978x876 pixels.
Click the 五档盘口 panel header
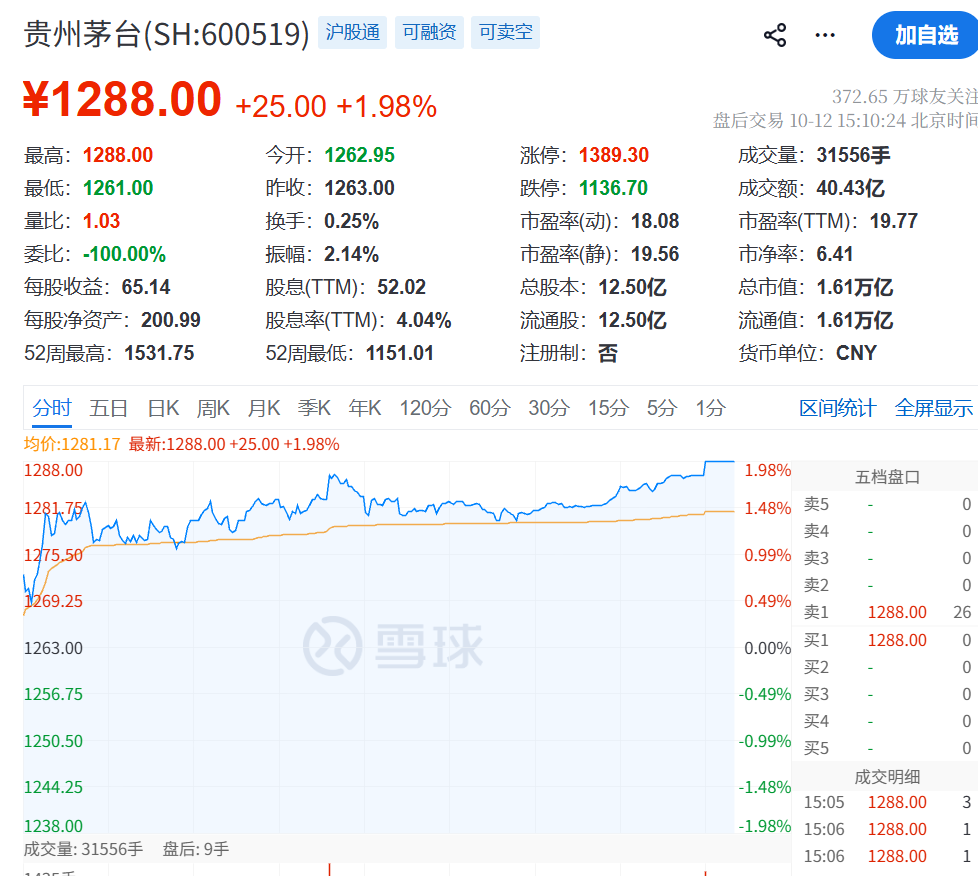pos(887,477)
